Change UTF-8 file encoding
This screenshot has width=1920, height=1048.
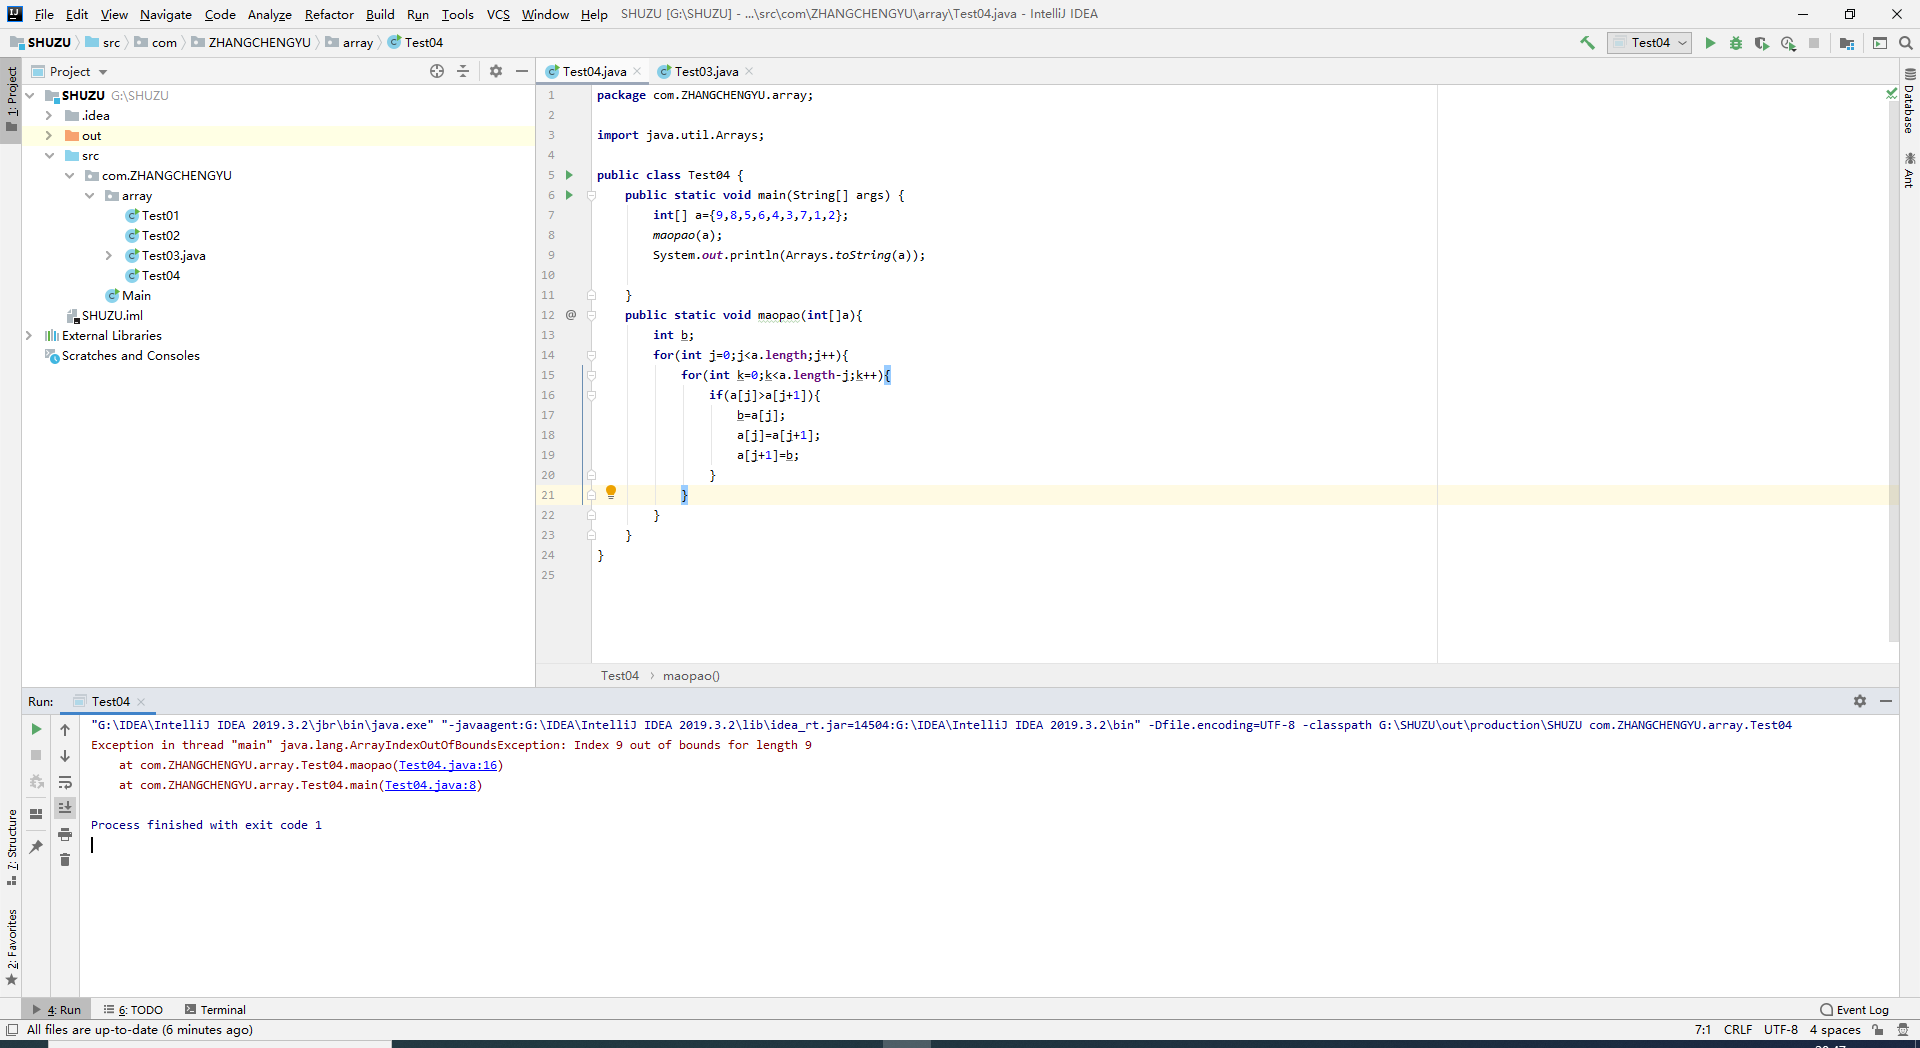[x=1781, y=1029]
